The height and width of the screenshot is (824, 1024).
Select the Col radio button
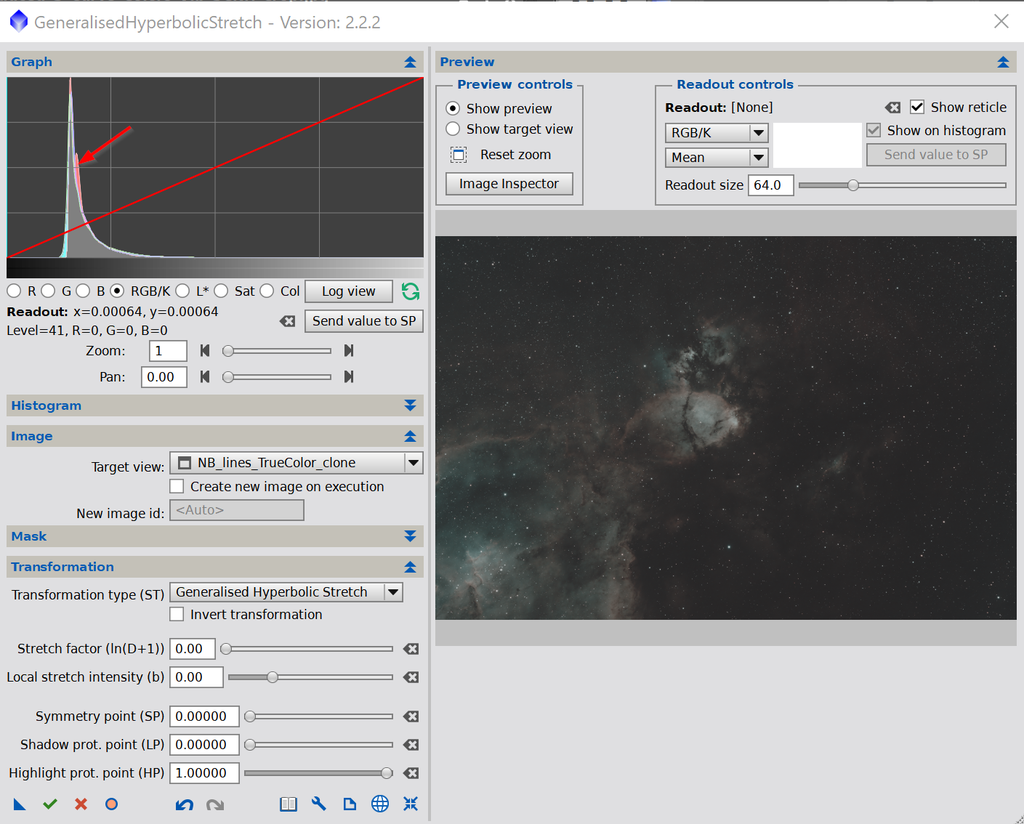pyautogui.click(x=267, y=291)
